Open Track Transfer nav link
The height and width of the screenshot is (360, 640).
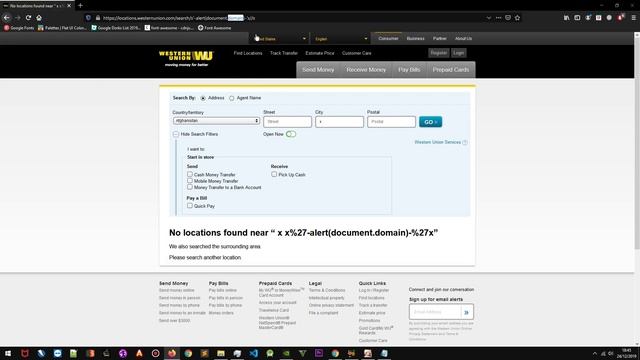(284, 53)
